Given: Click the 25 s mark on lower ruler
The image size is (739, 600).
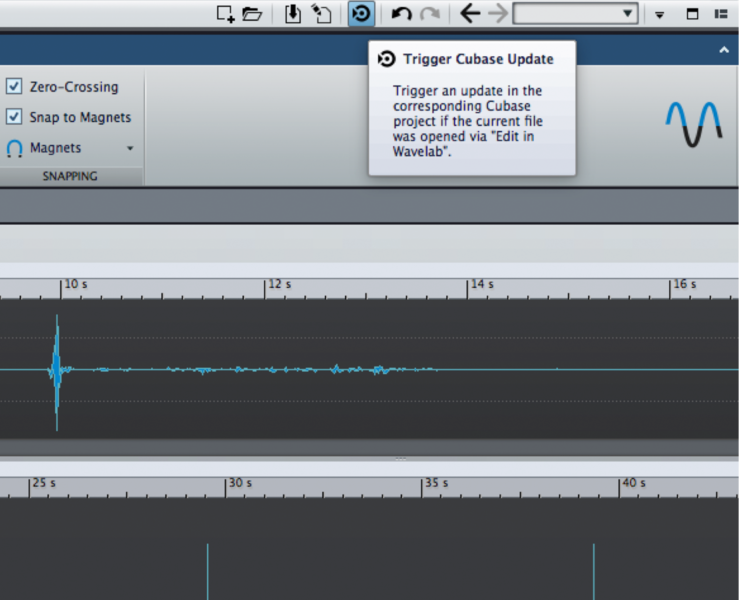Looking at the screenshot, I should tap(44, 483).
